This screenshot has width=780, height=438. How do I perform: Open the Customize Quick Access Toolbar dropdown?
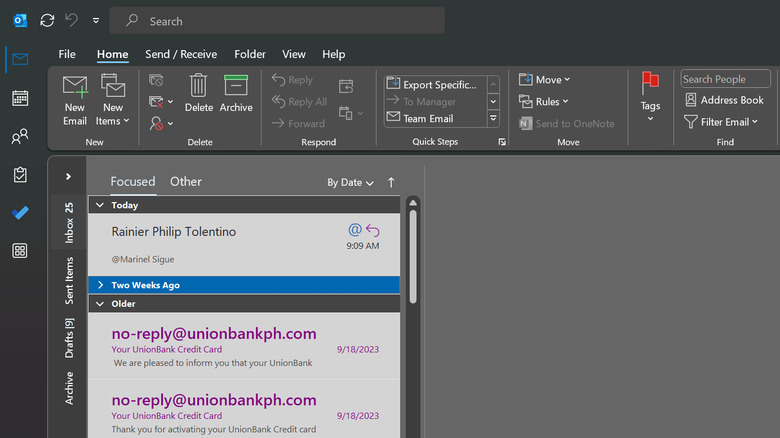tap(96, 21)
